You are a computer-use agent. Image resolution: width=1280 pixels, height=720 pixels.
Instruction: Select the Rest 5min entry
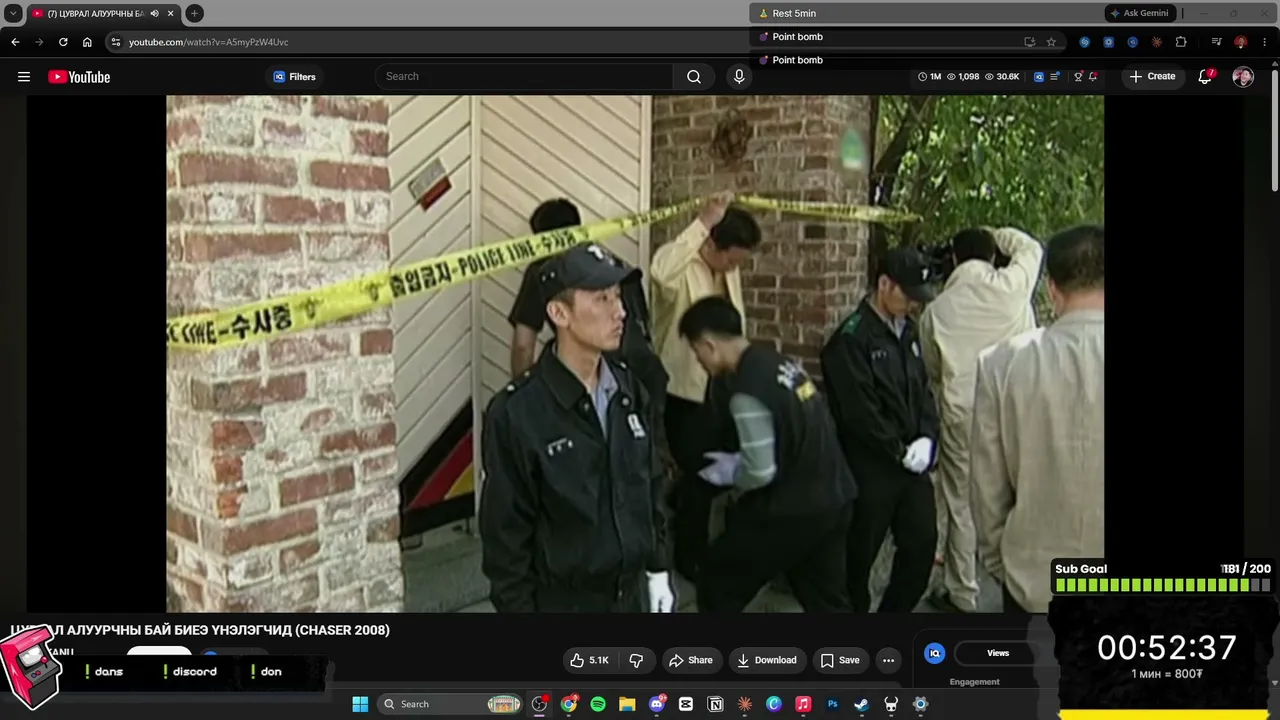794,13
